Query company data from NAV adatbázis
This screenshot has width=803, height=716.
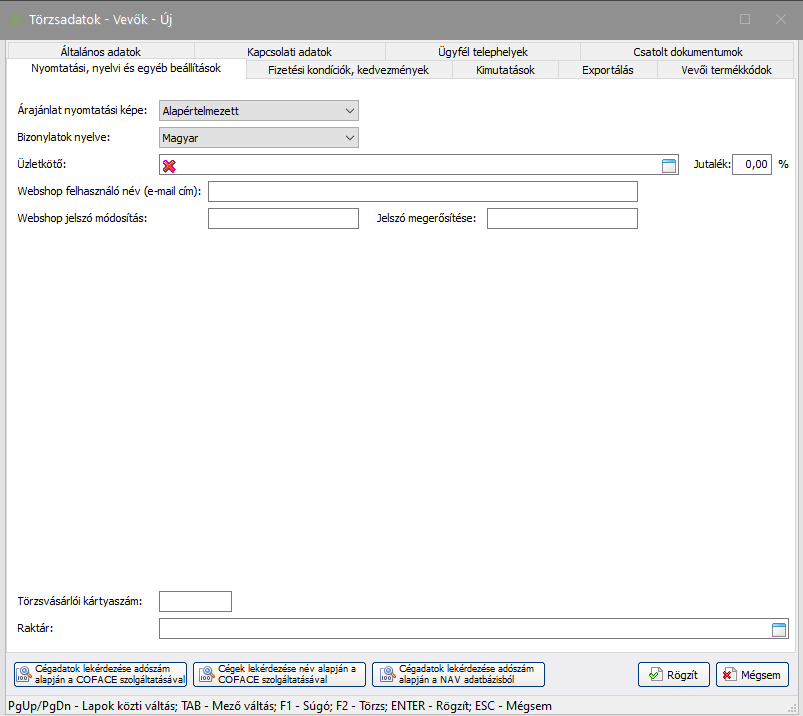(458, 674)
